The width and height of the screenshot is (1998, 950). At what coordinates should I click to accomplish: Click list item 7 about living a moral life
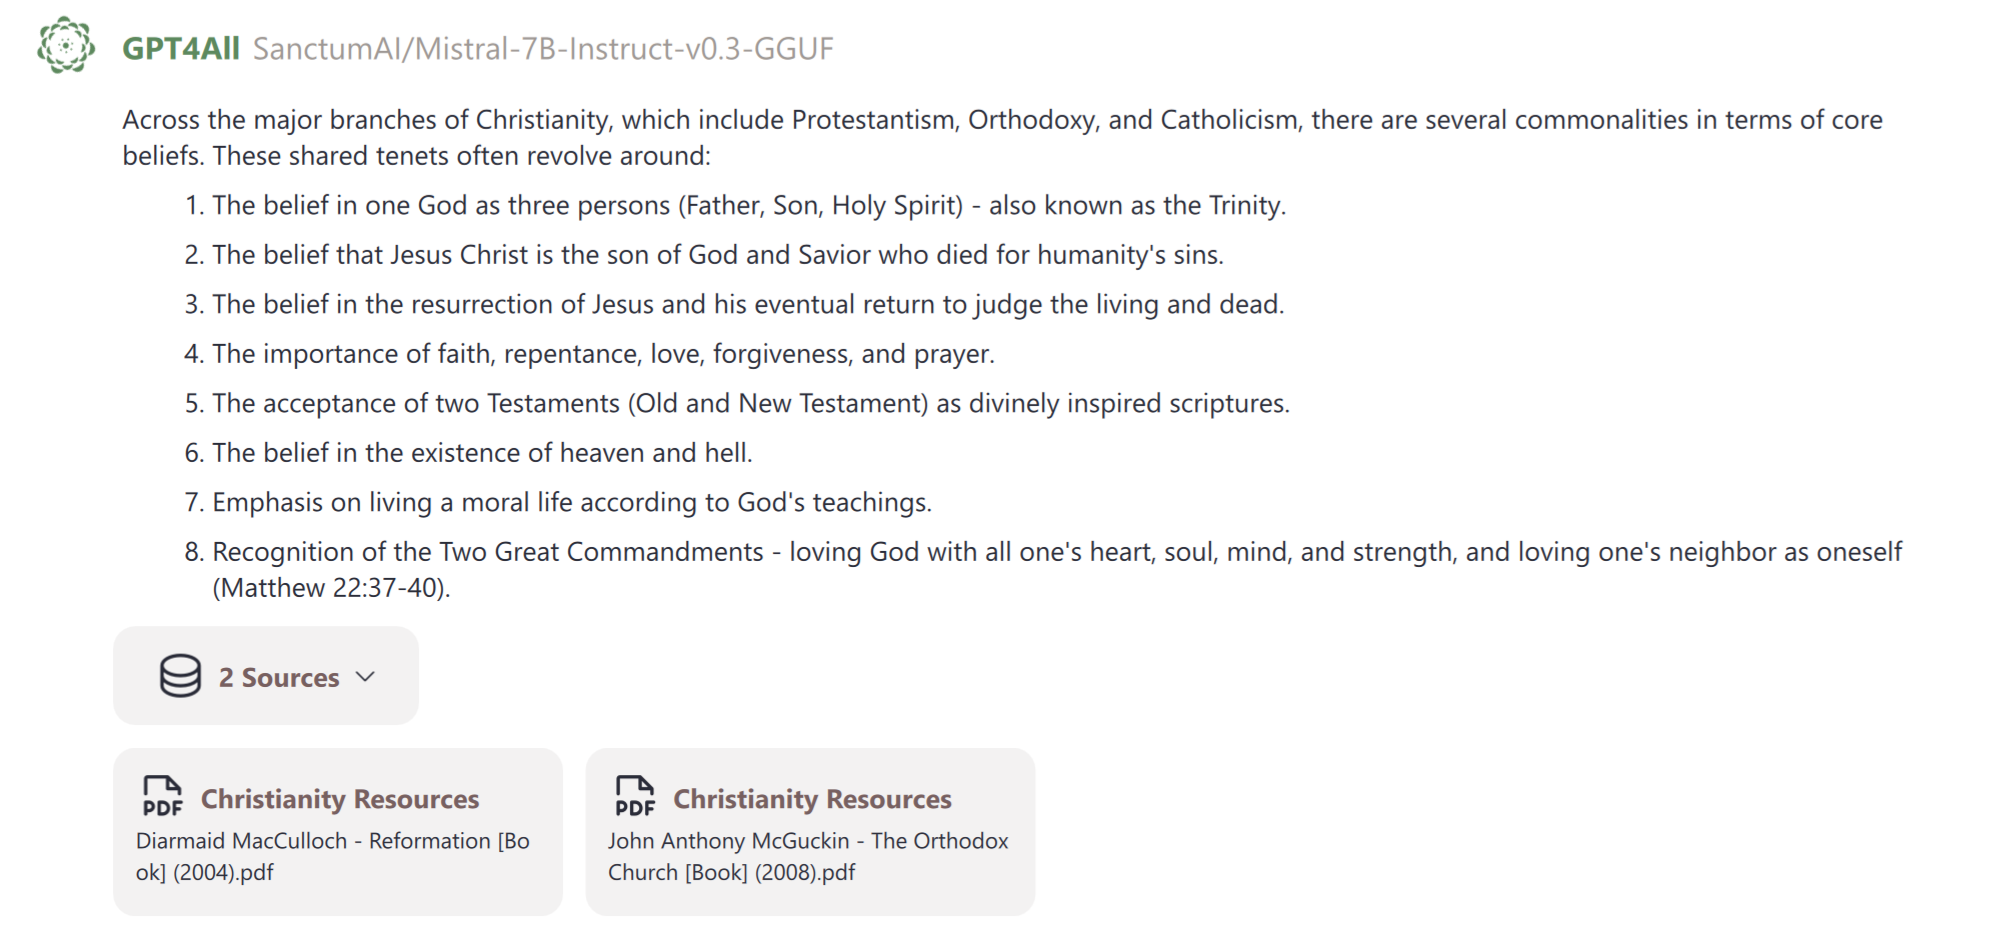tap(571, 502)
